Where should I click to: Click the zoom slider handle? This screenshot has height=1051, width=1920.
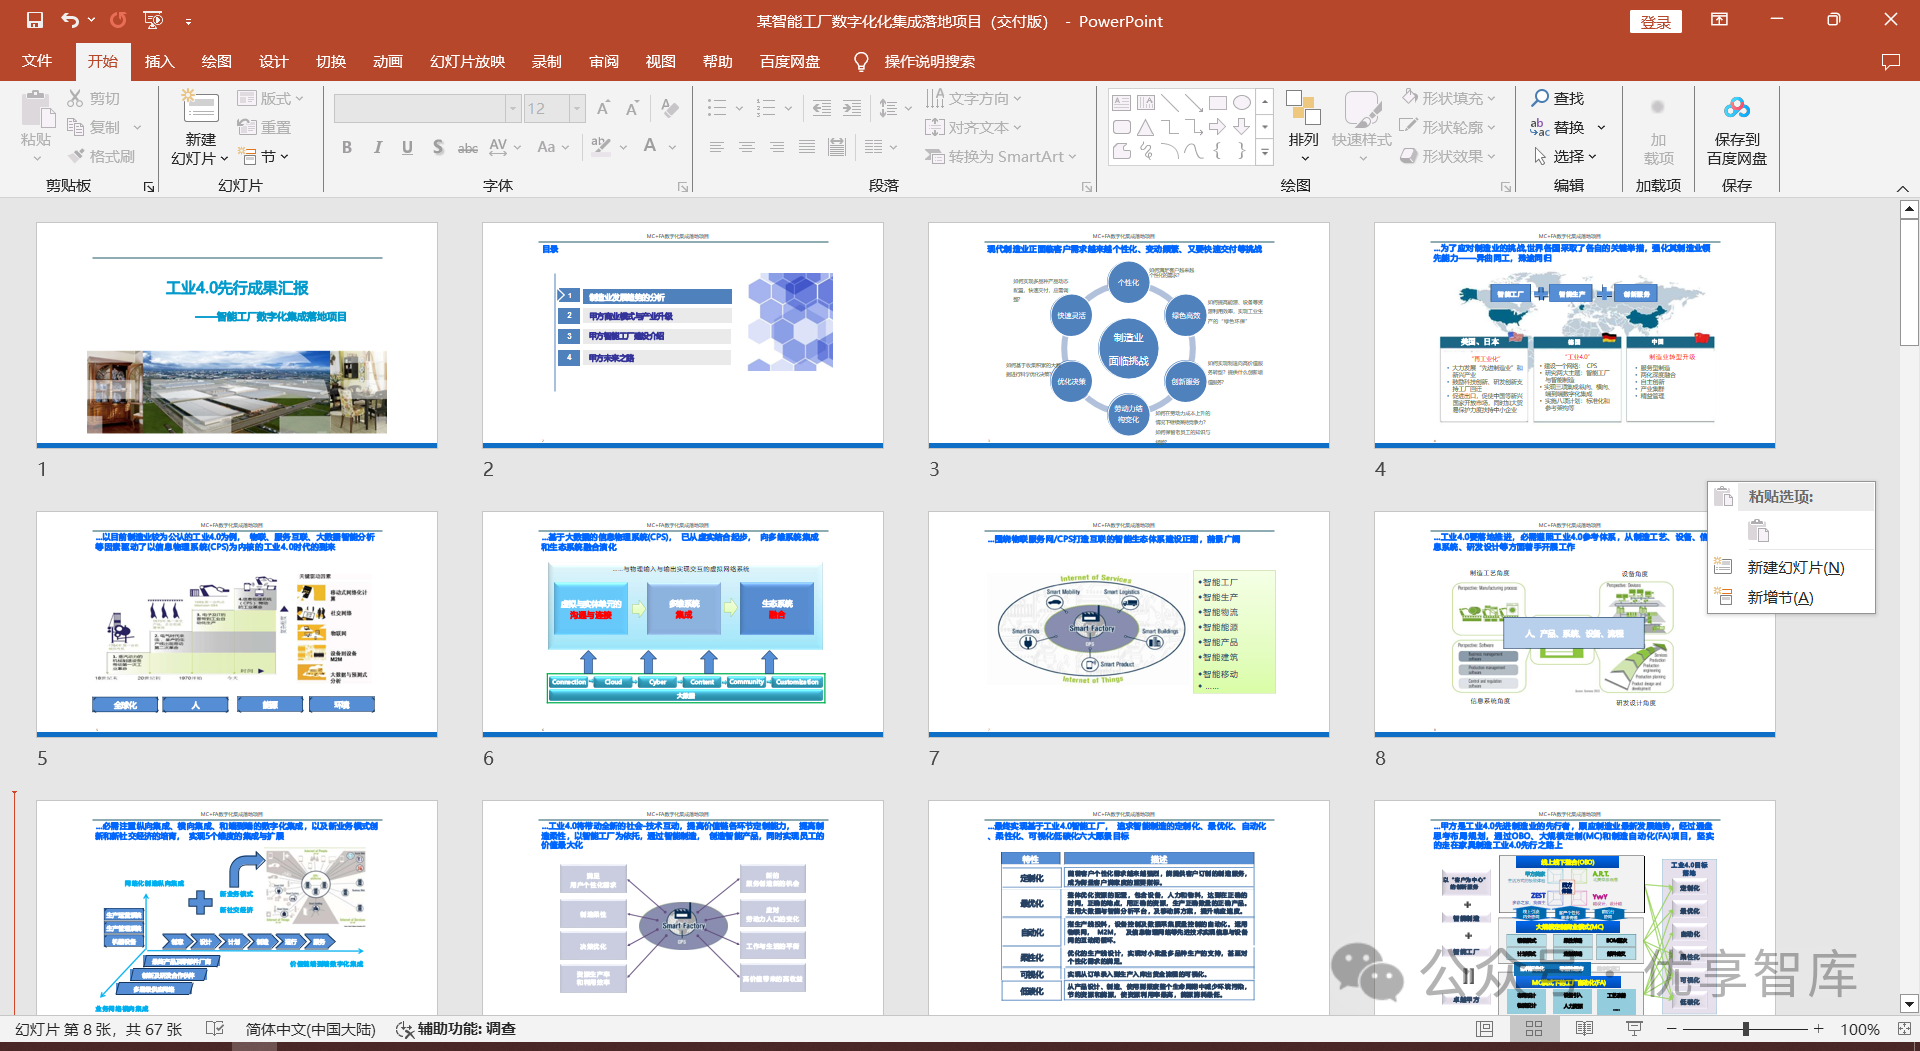pyautogui.click(x=1745, y=1028)
